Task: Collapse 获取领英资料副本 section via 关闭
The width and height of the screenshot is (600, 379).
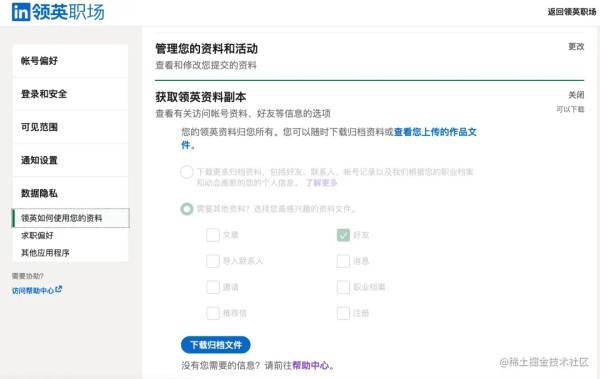Action: click(576, 95)
